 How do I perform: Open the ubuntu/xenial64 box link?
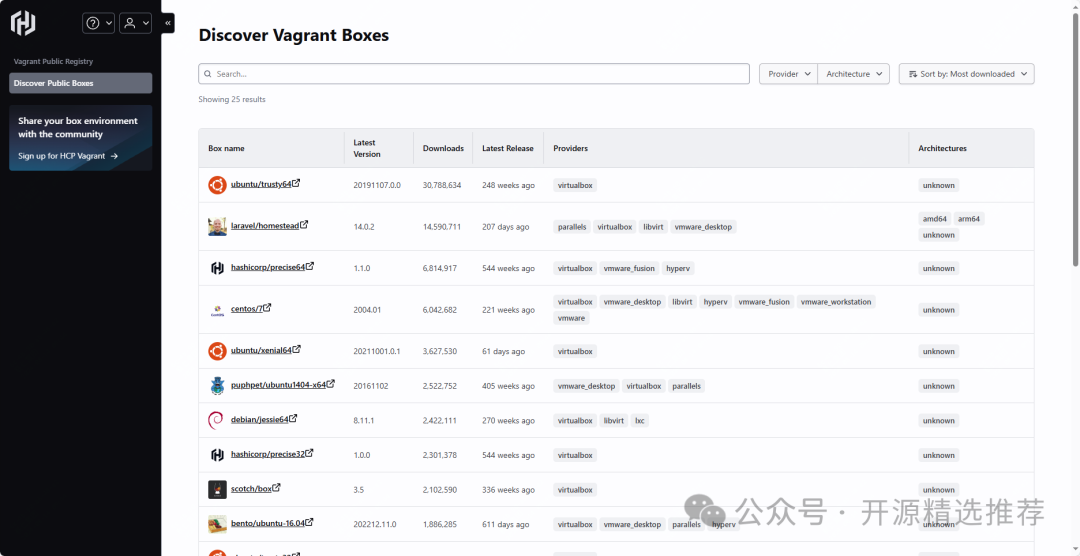tap(262, 351)
